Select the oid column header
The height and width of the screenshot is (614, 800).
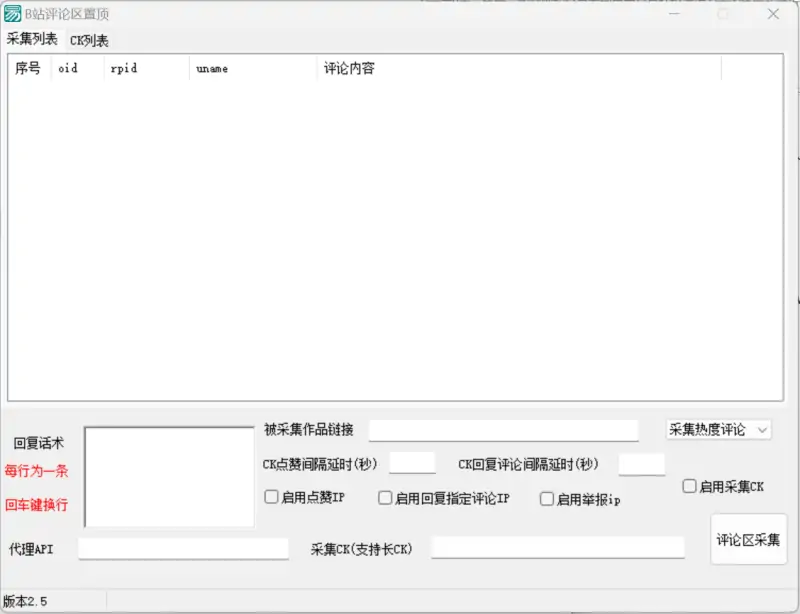coord(68,68)
